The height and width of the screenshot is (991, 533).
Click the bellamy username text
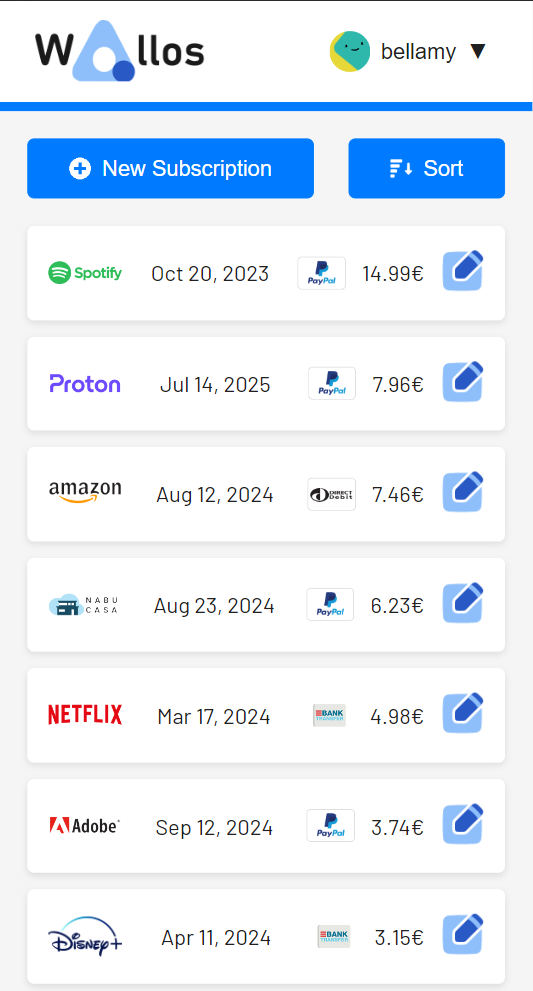(x=418, y=52)
